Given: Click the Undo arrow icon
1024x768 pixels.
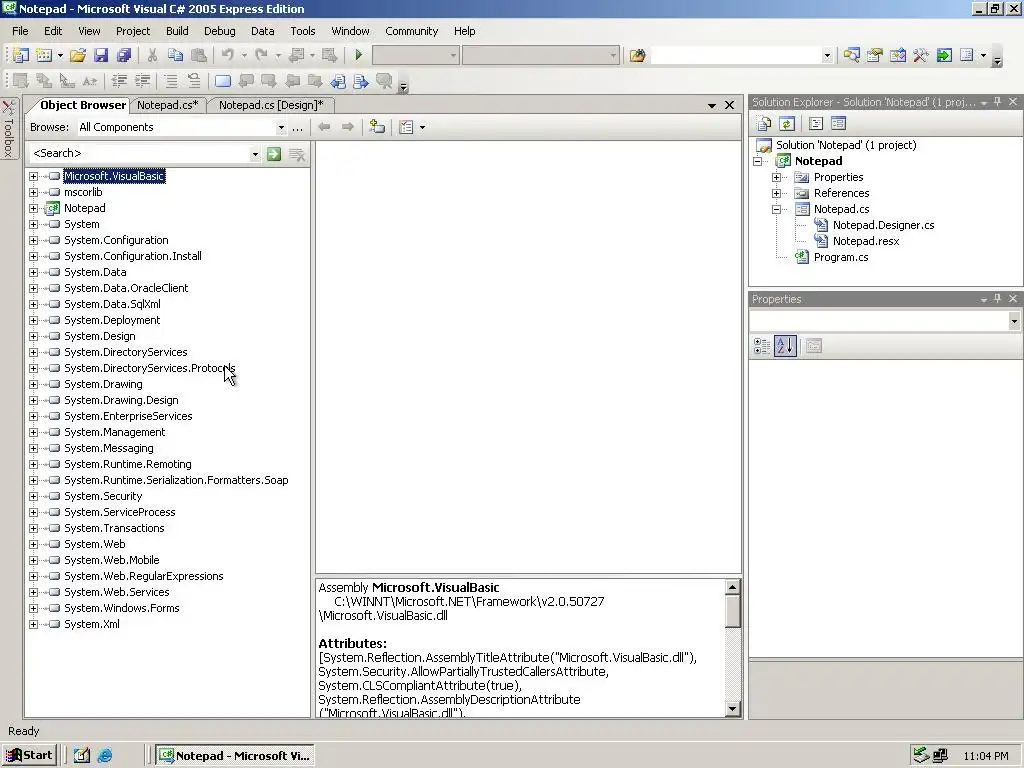Looking at the screenshot, I should click(227, 56).
